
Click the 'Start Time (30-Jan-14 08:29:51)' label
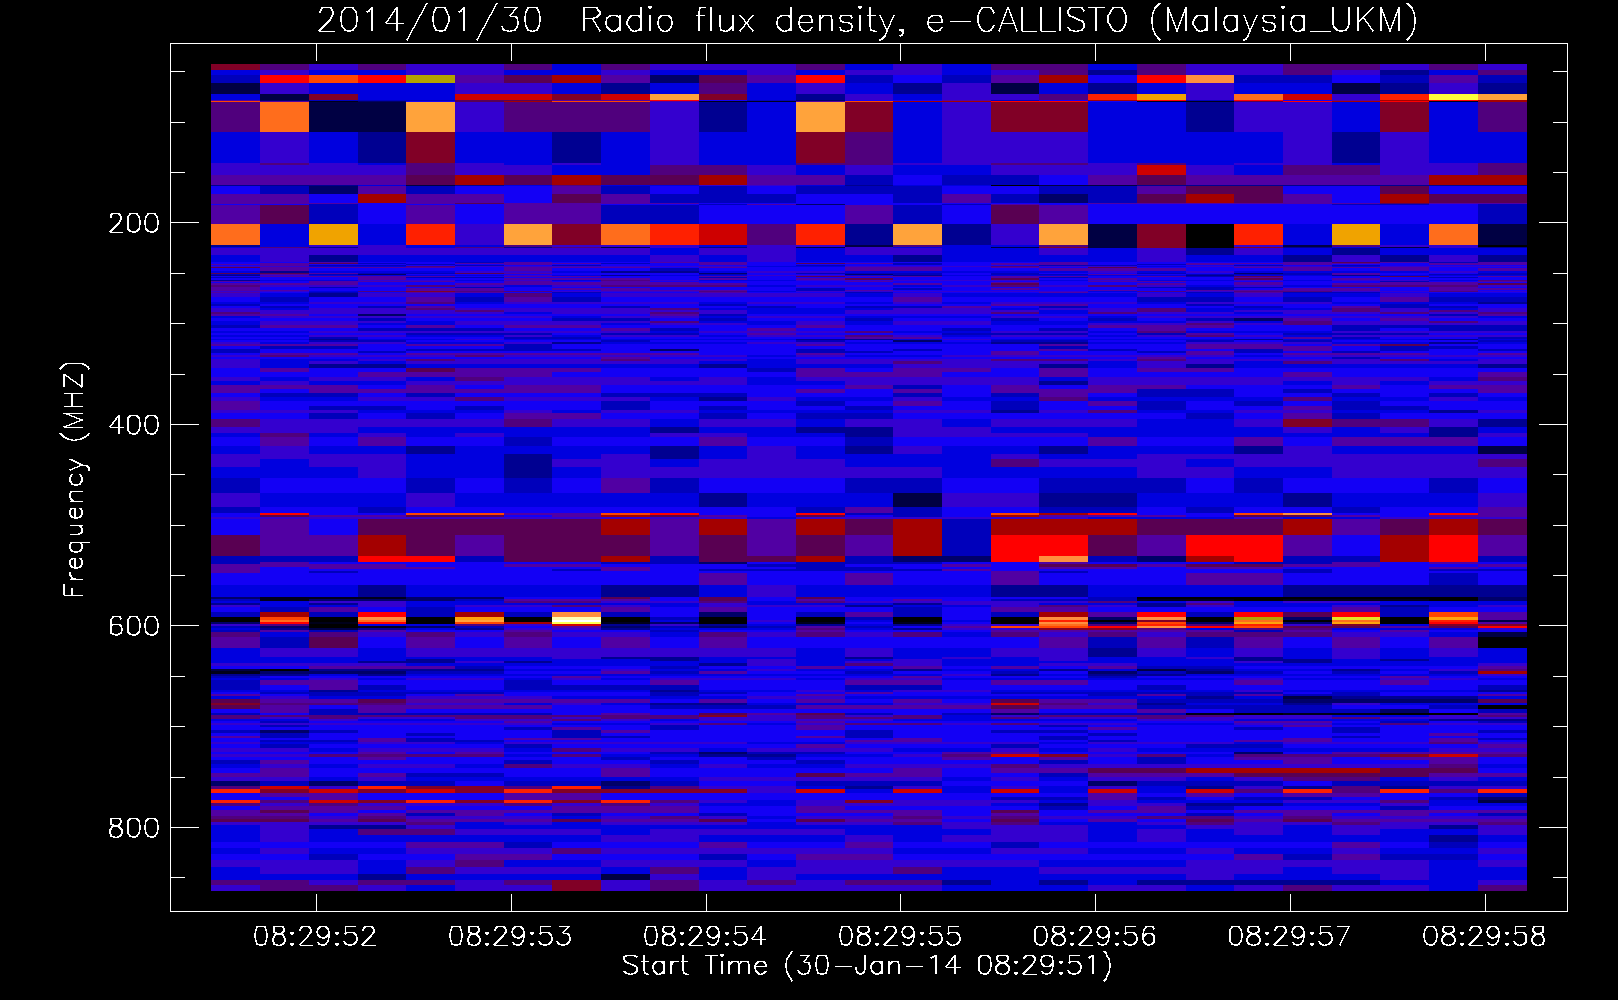(867, 966)
